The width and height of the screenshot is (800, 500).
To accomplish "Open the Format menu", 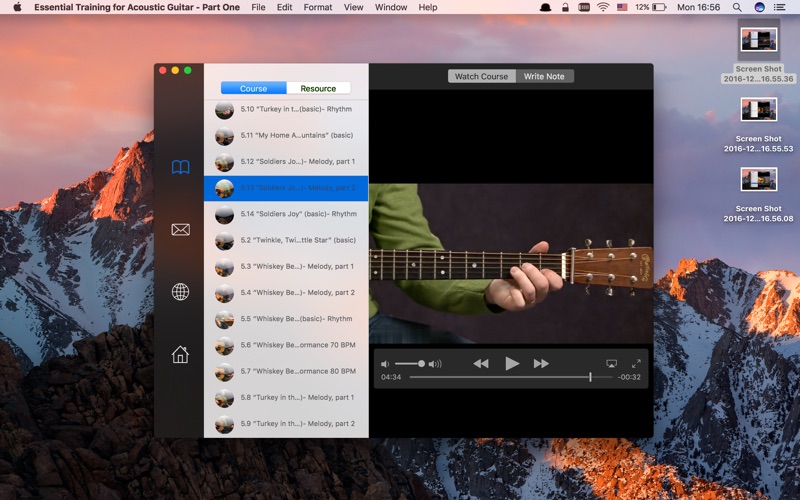I will tap(318, 7).
